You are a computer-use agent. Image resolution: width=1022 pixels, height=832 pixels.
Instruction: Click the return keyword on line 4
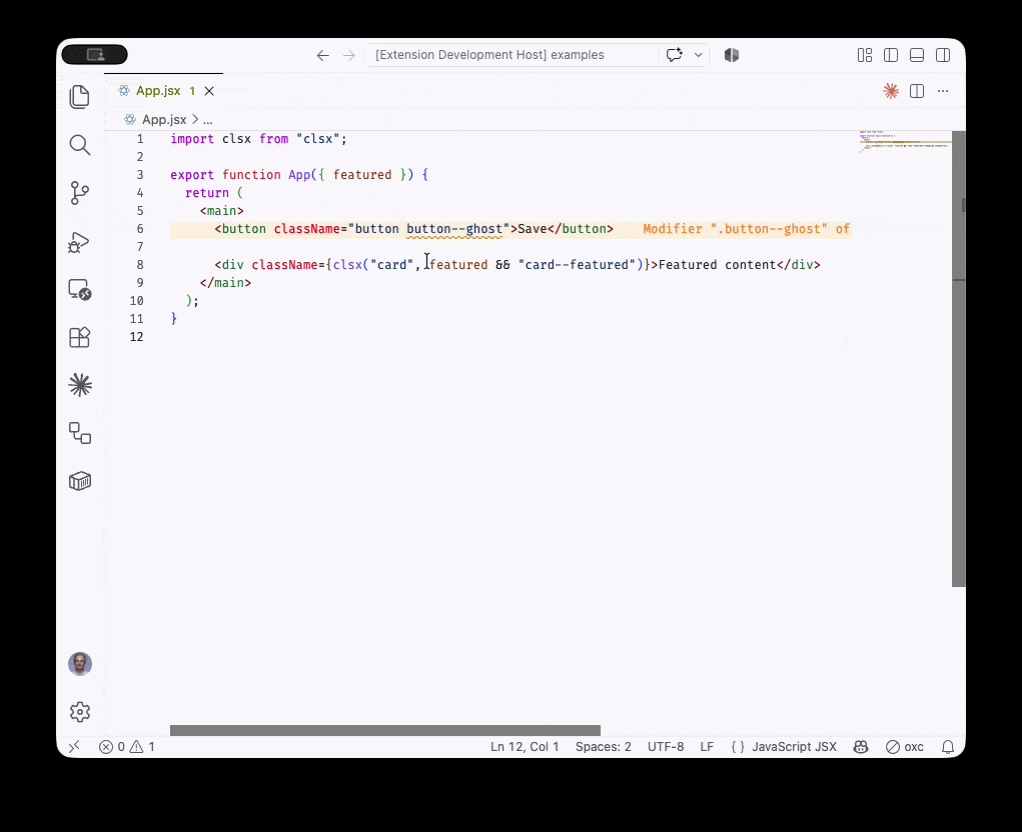pos(207,193)
